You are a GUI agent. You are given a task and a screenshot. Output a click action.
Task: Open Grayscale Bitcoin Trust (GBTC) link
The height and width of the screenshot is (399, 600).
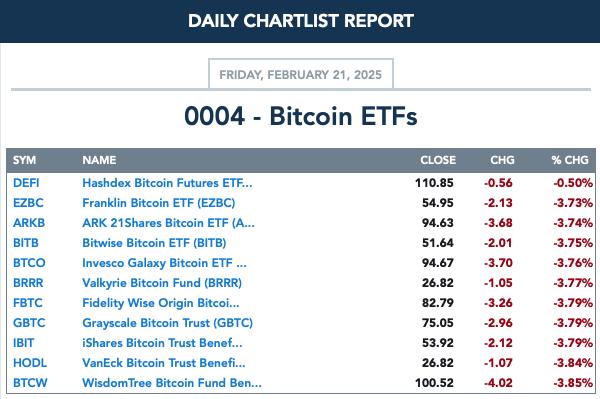168,323
